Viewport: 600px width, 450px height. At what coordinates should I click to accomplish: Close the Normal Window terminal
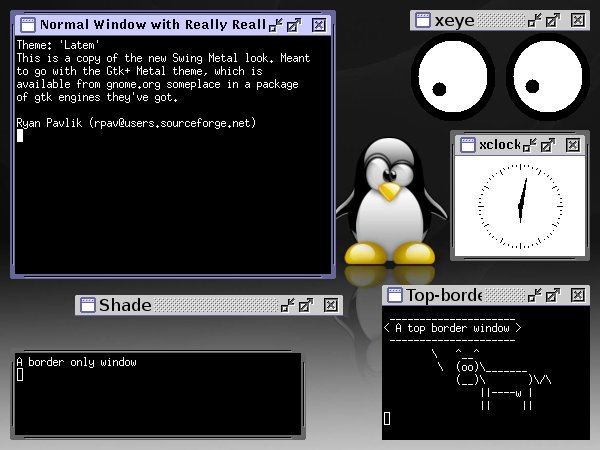tap(319, 25)
